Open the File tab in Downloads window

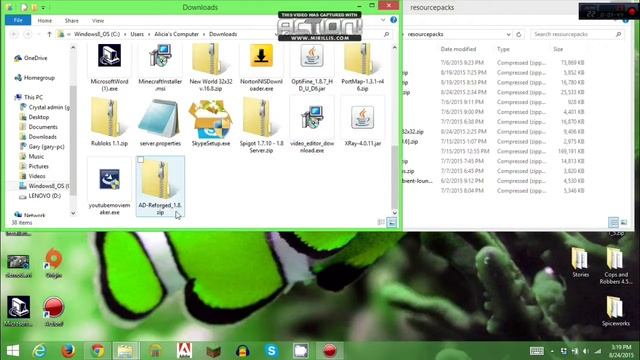tap(18, 20)
